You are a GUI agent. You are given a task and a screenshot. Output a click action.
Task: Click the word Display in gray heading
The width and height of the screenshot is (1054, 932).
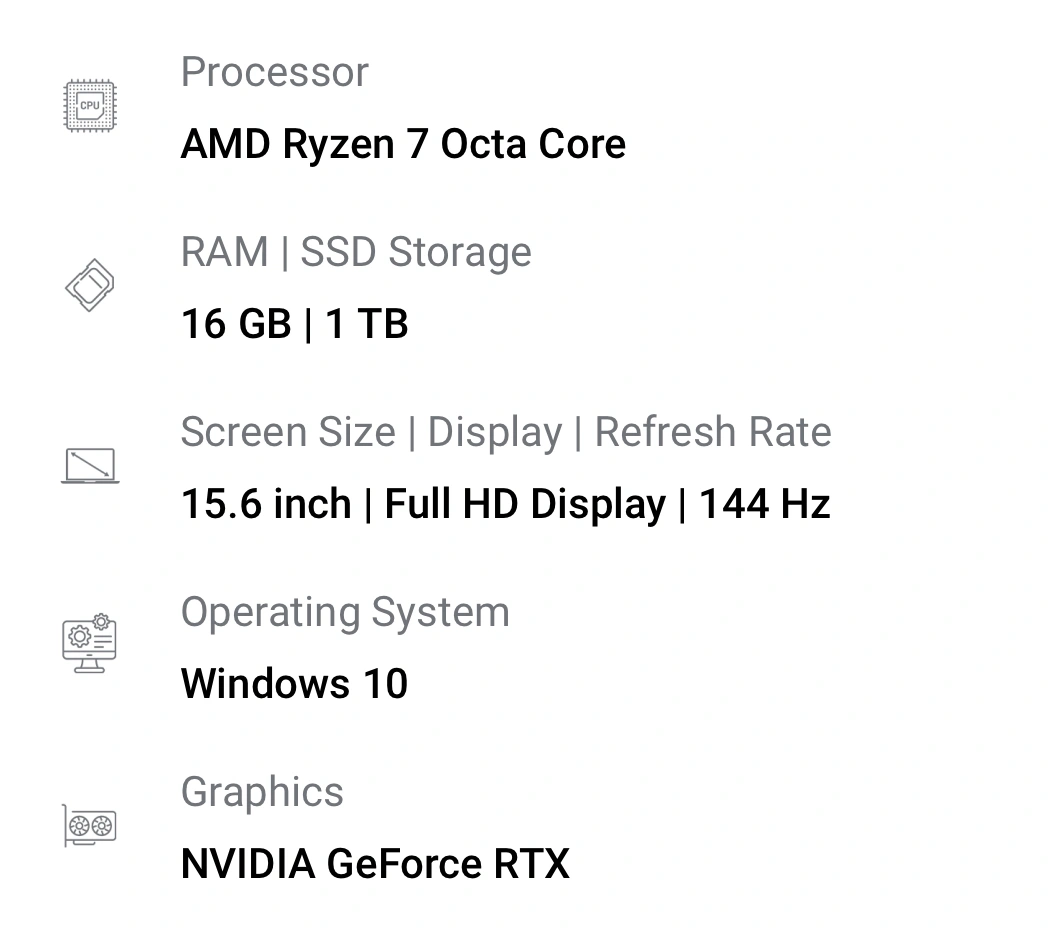point(495,432)
